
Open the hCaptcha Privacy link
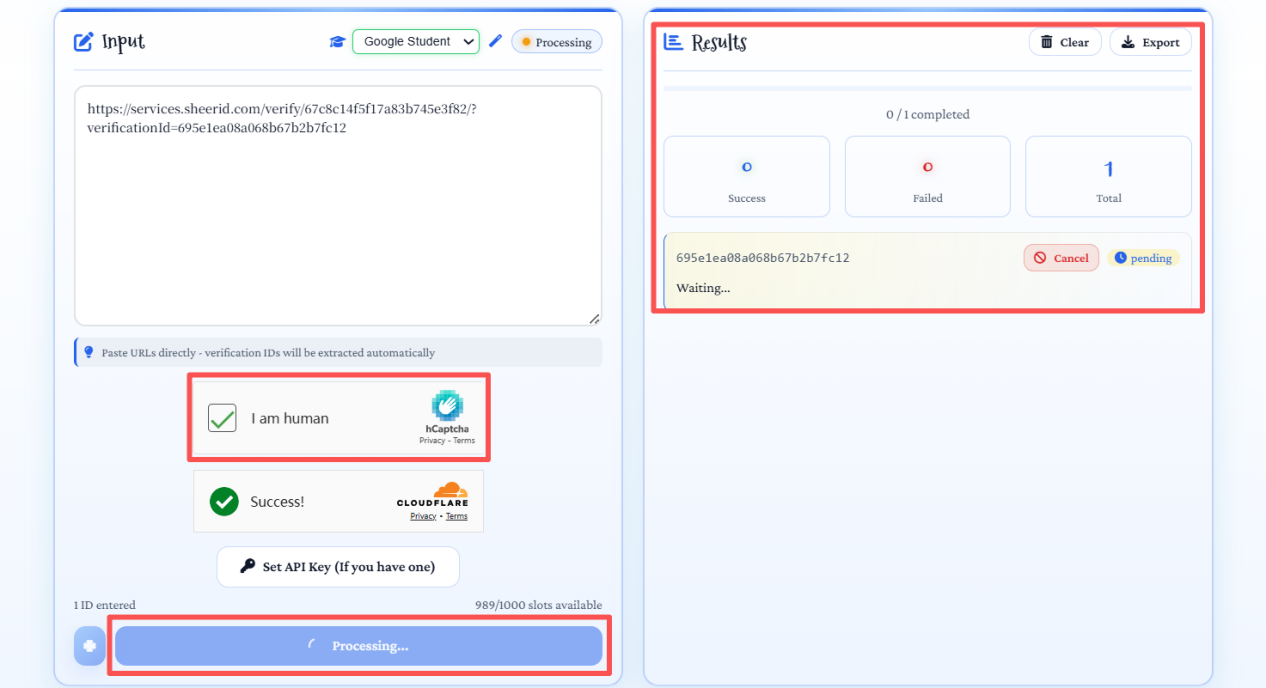[x=432, y=441]
